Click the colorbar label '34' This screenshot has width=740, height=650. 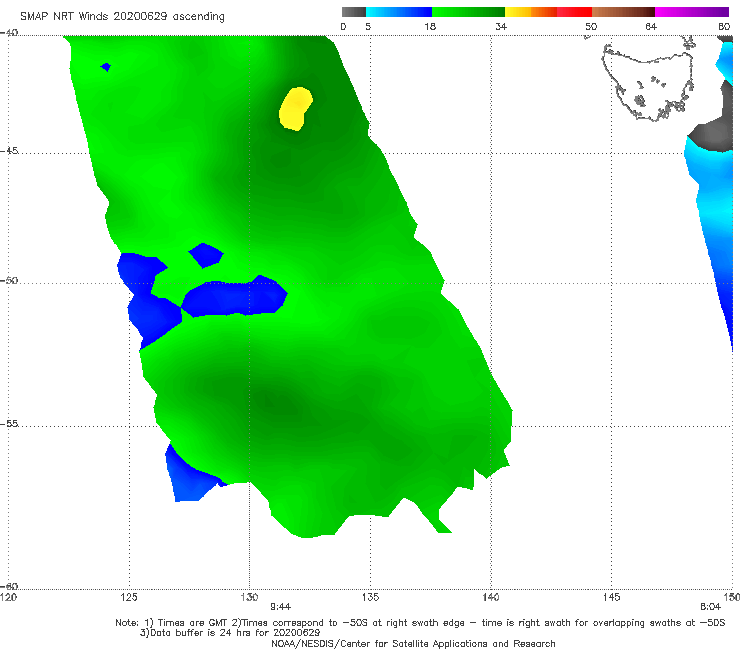tap(501, 26)
